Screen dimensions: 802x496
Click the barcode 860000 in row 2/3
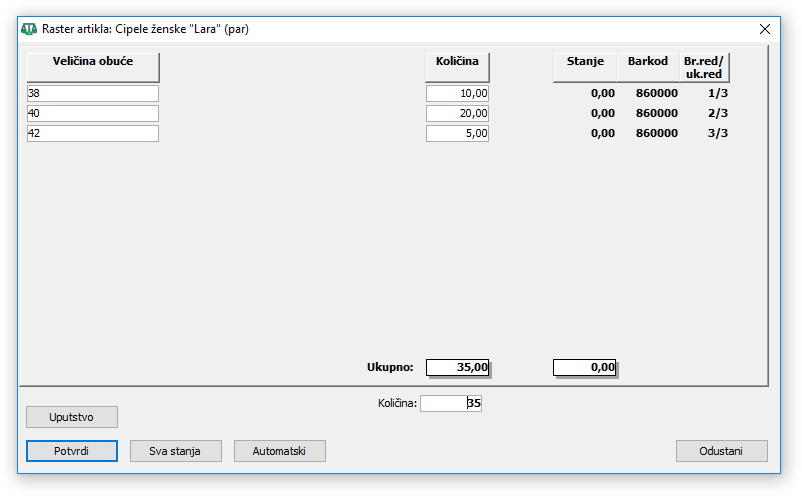[x=657, y=113]
